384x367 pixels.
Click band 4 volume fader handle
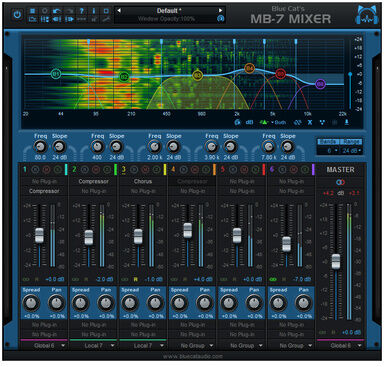click(188, 230)
